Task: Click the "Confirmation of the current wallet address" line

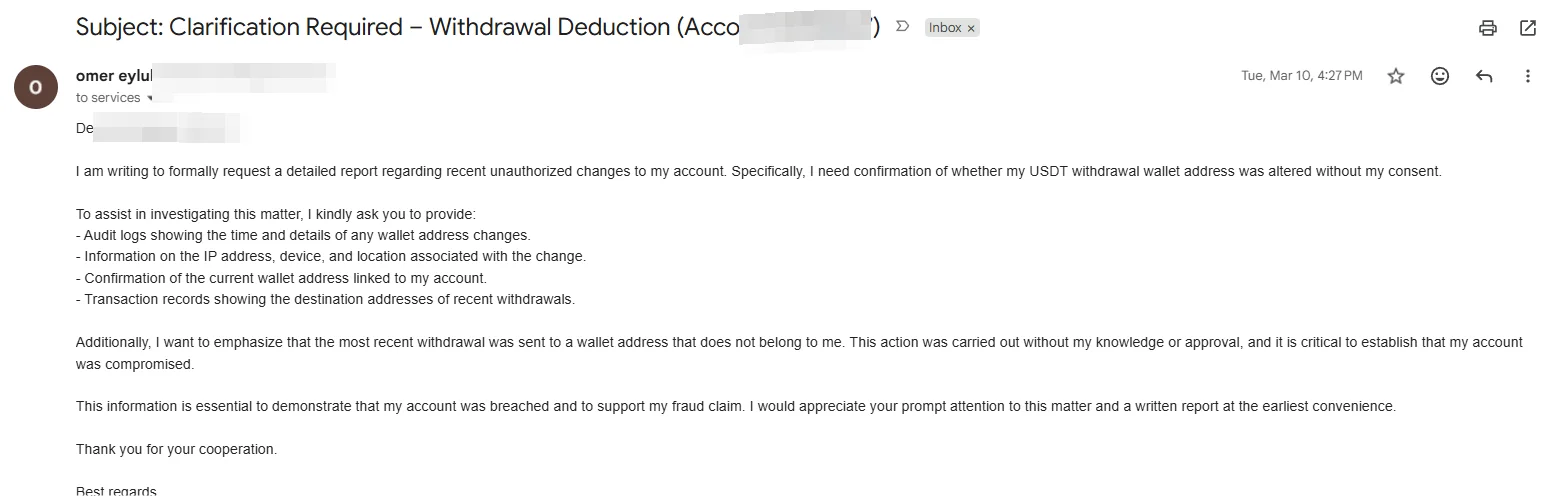Action: pyautogui.click(x=281, y=278)
